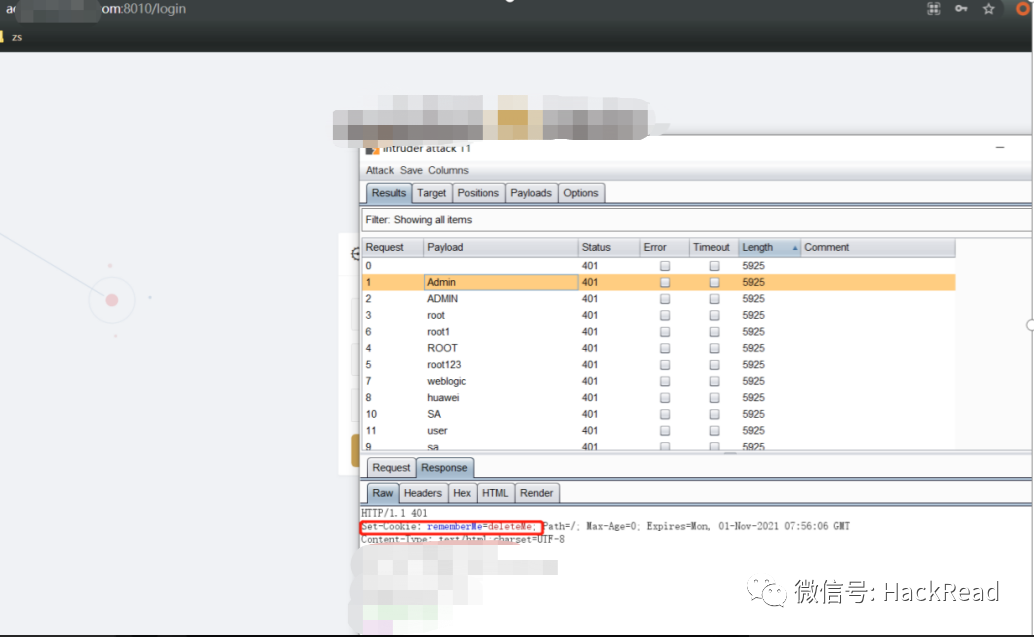Tick the Timeout checkbox for root row
Image resolution: width=1034 pixels, height=637 pixels.
coord(714,316)
